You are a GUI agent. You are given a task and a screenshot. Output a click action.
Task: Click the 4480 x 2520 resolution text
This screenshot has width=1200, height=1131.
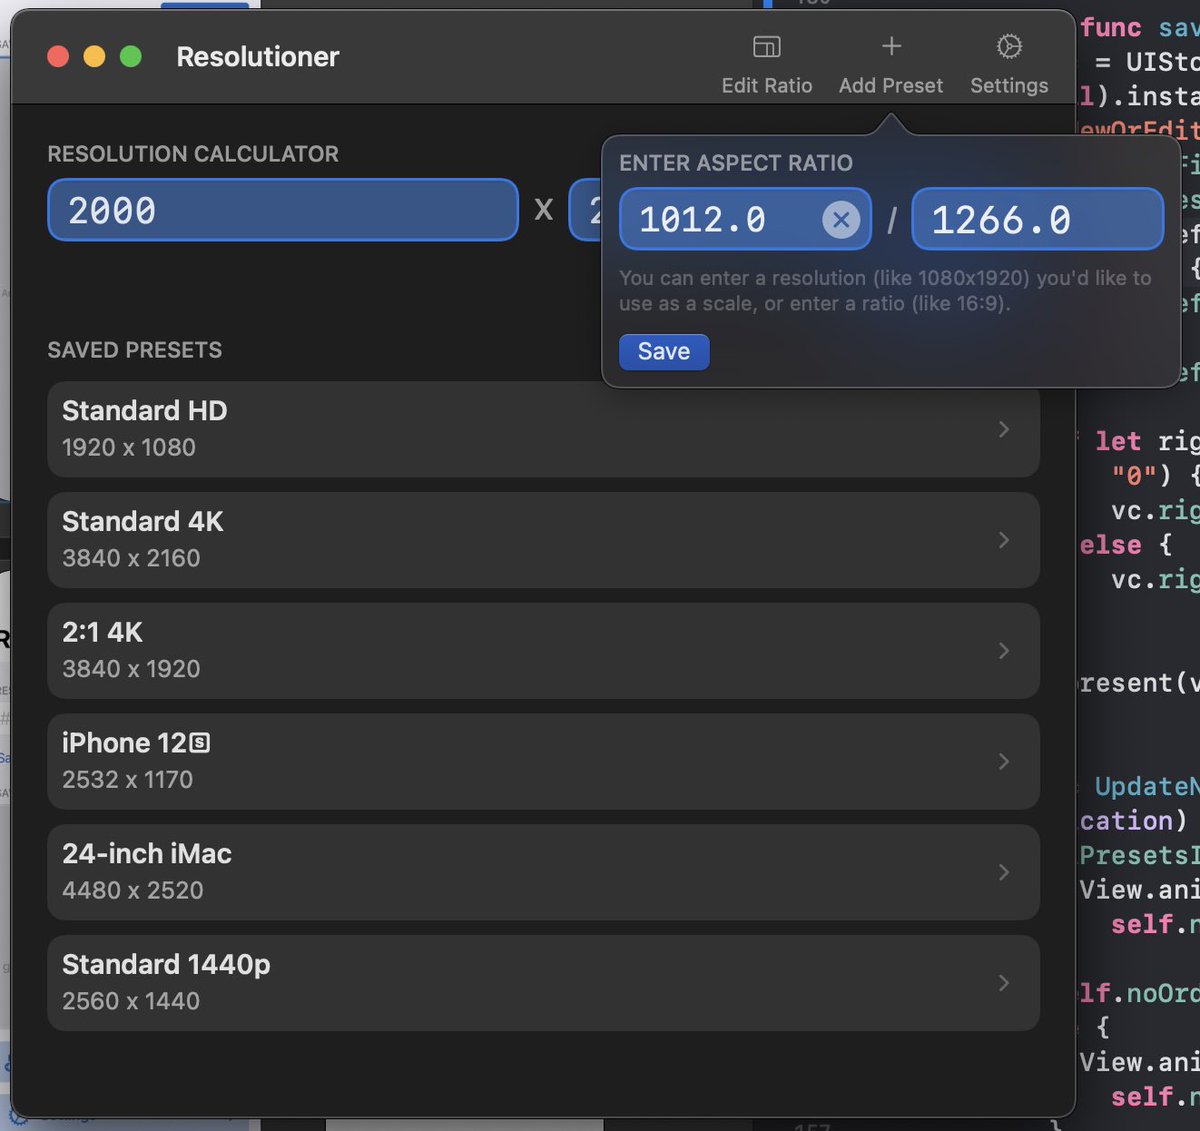[133, 891]
